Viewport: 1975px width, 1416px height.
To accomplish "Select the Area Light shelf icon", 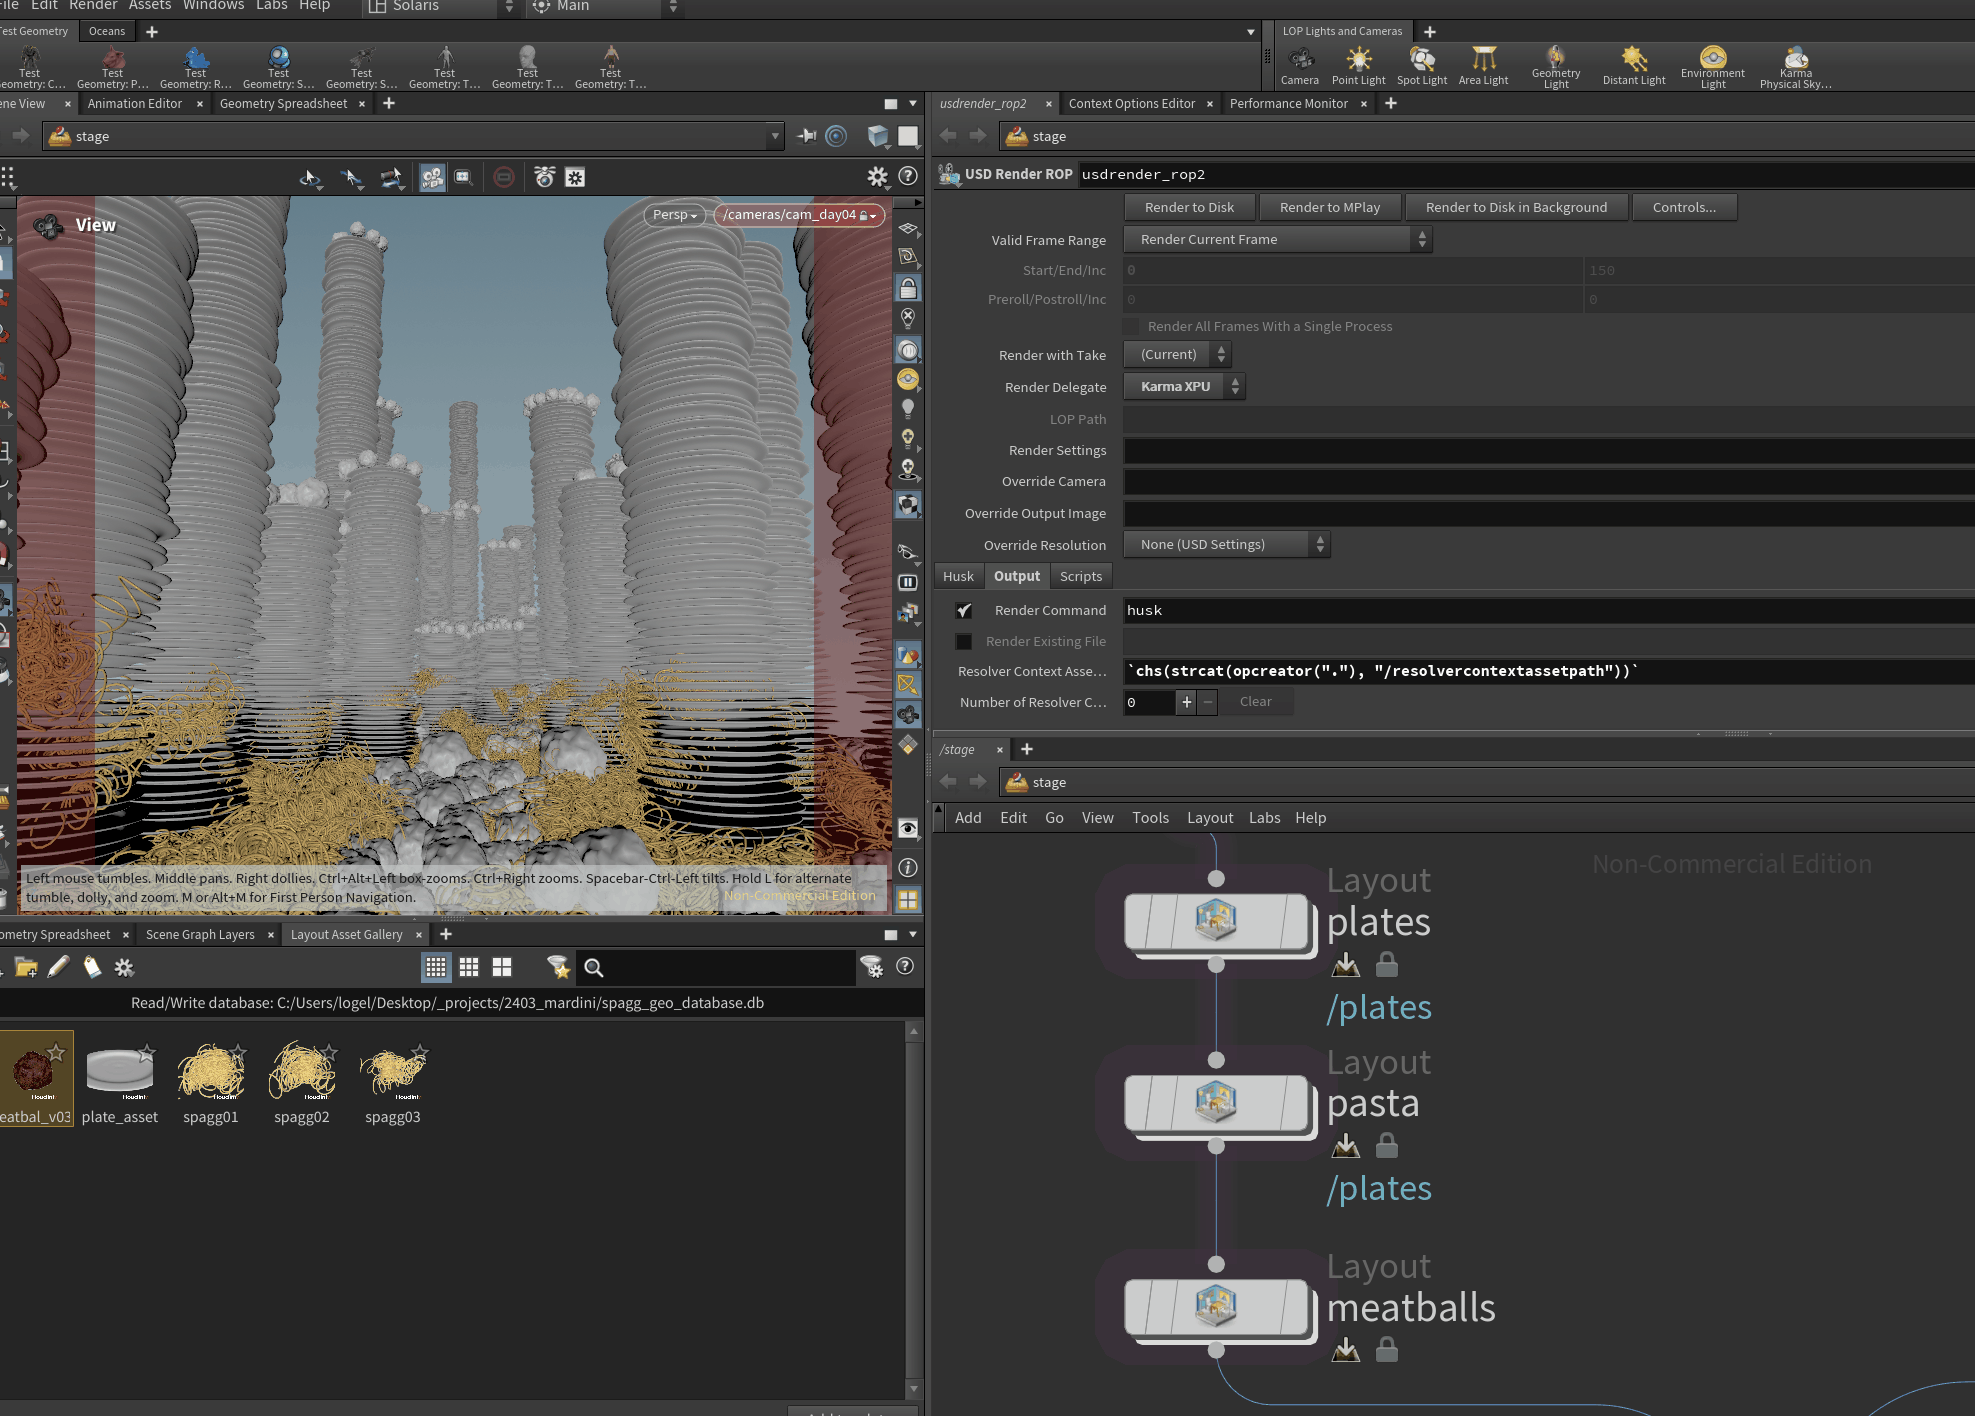I will coord(1483,66).
